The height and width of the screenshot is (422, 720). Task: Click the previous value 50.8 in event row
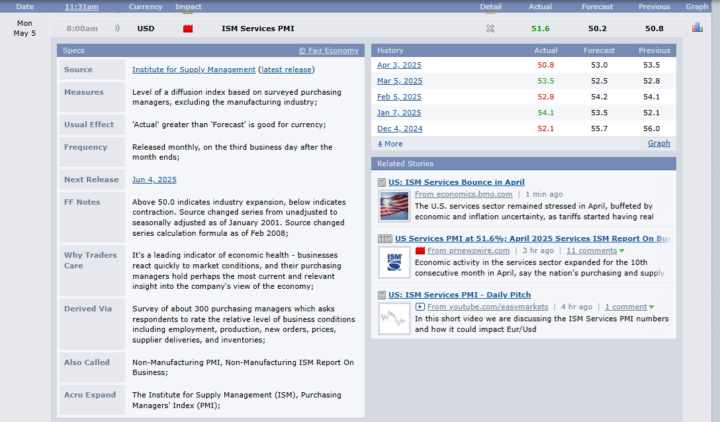click(654, 28)
